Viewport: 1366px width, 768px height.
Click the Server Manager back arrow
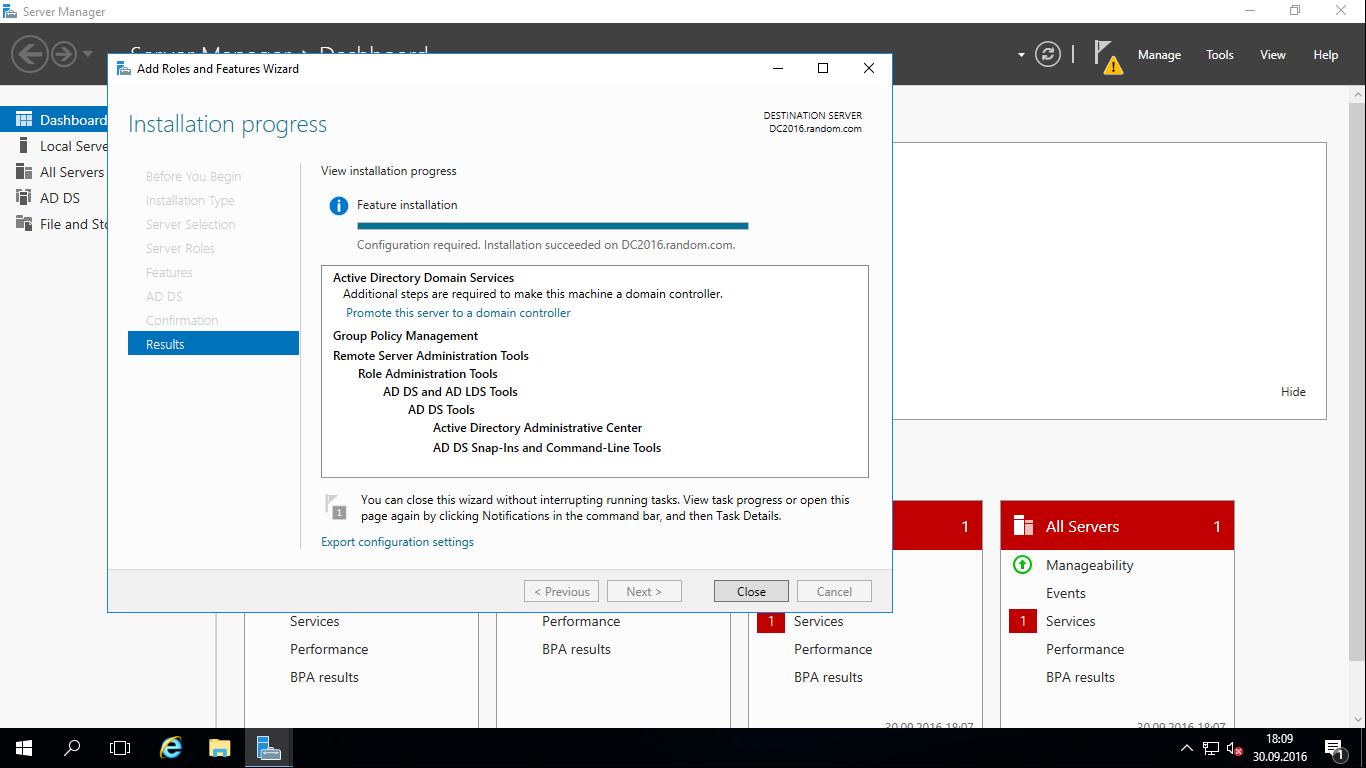pyautogui.click(x=31, y=53)
